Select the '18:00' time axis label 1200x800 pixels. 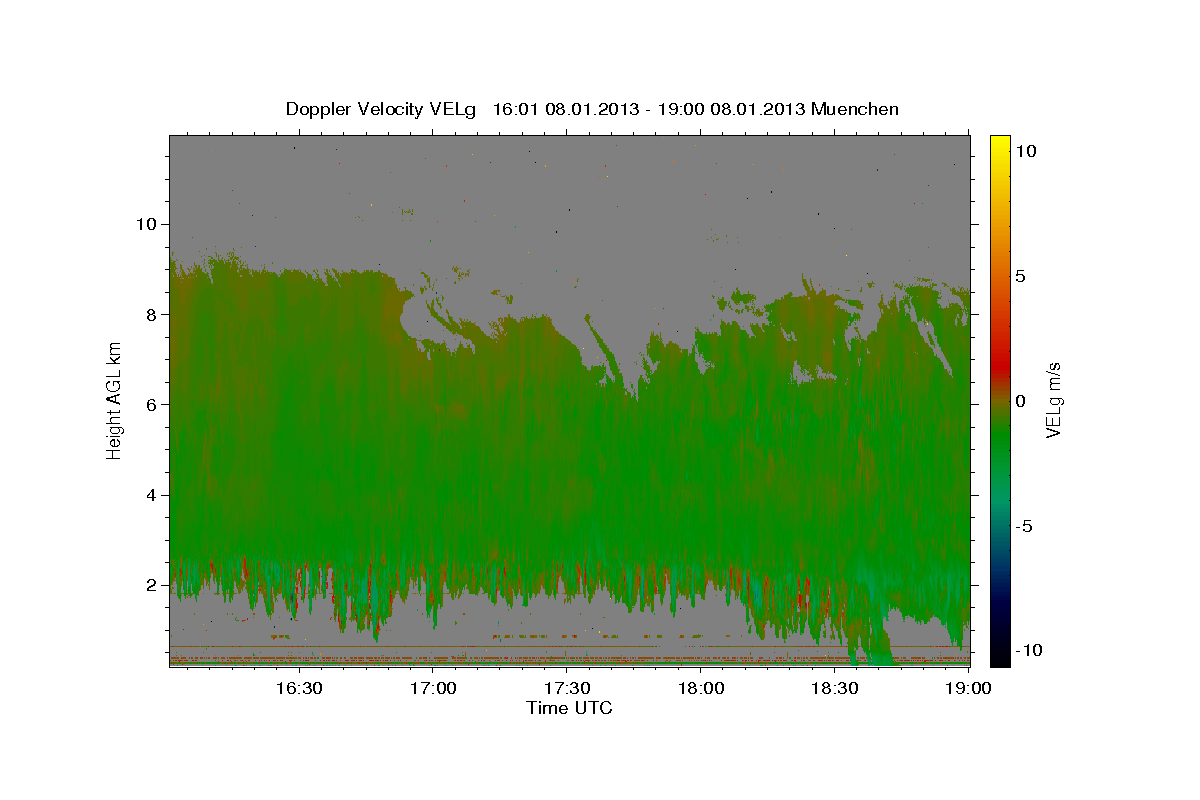click(x=701, y=688)
